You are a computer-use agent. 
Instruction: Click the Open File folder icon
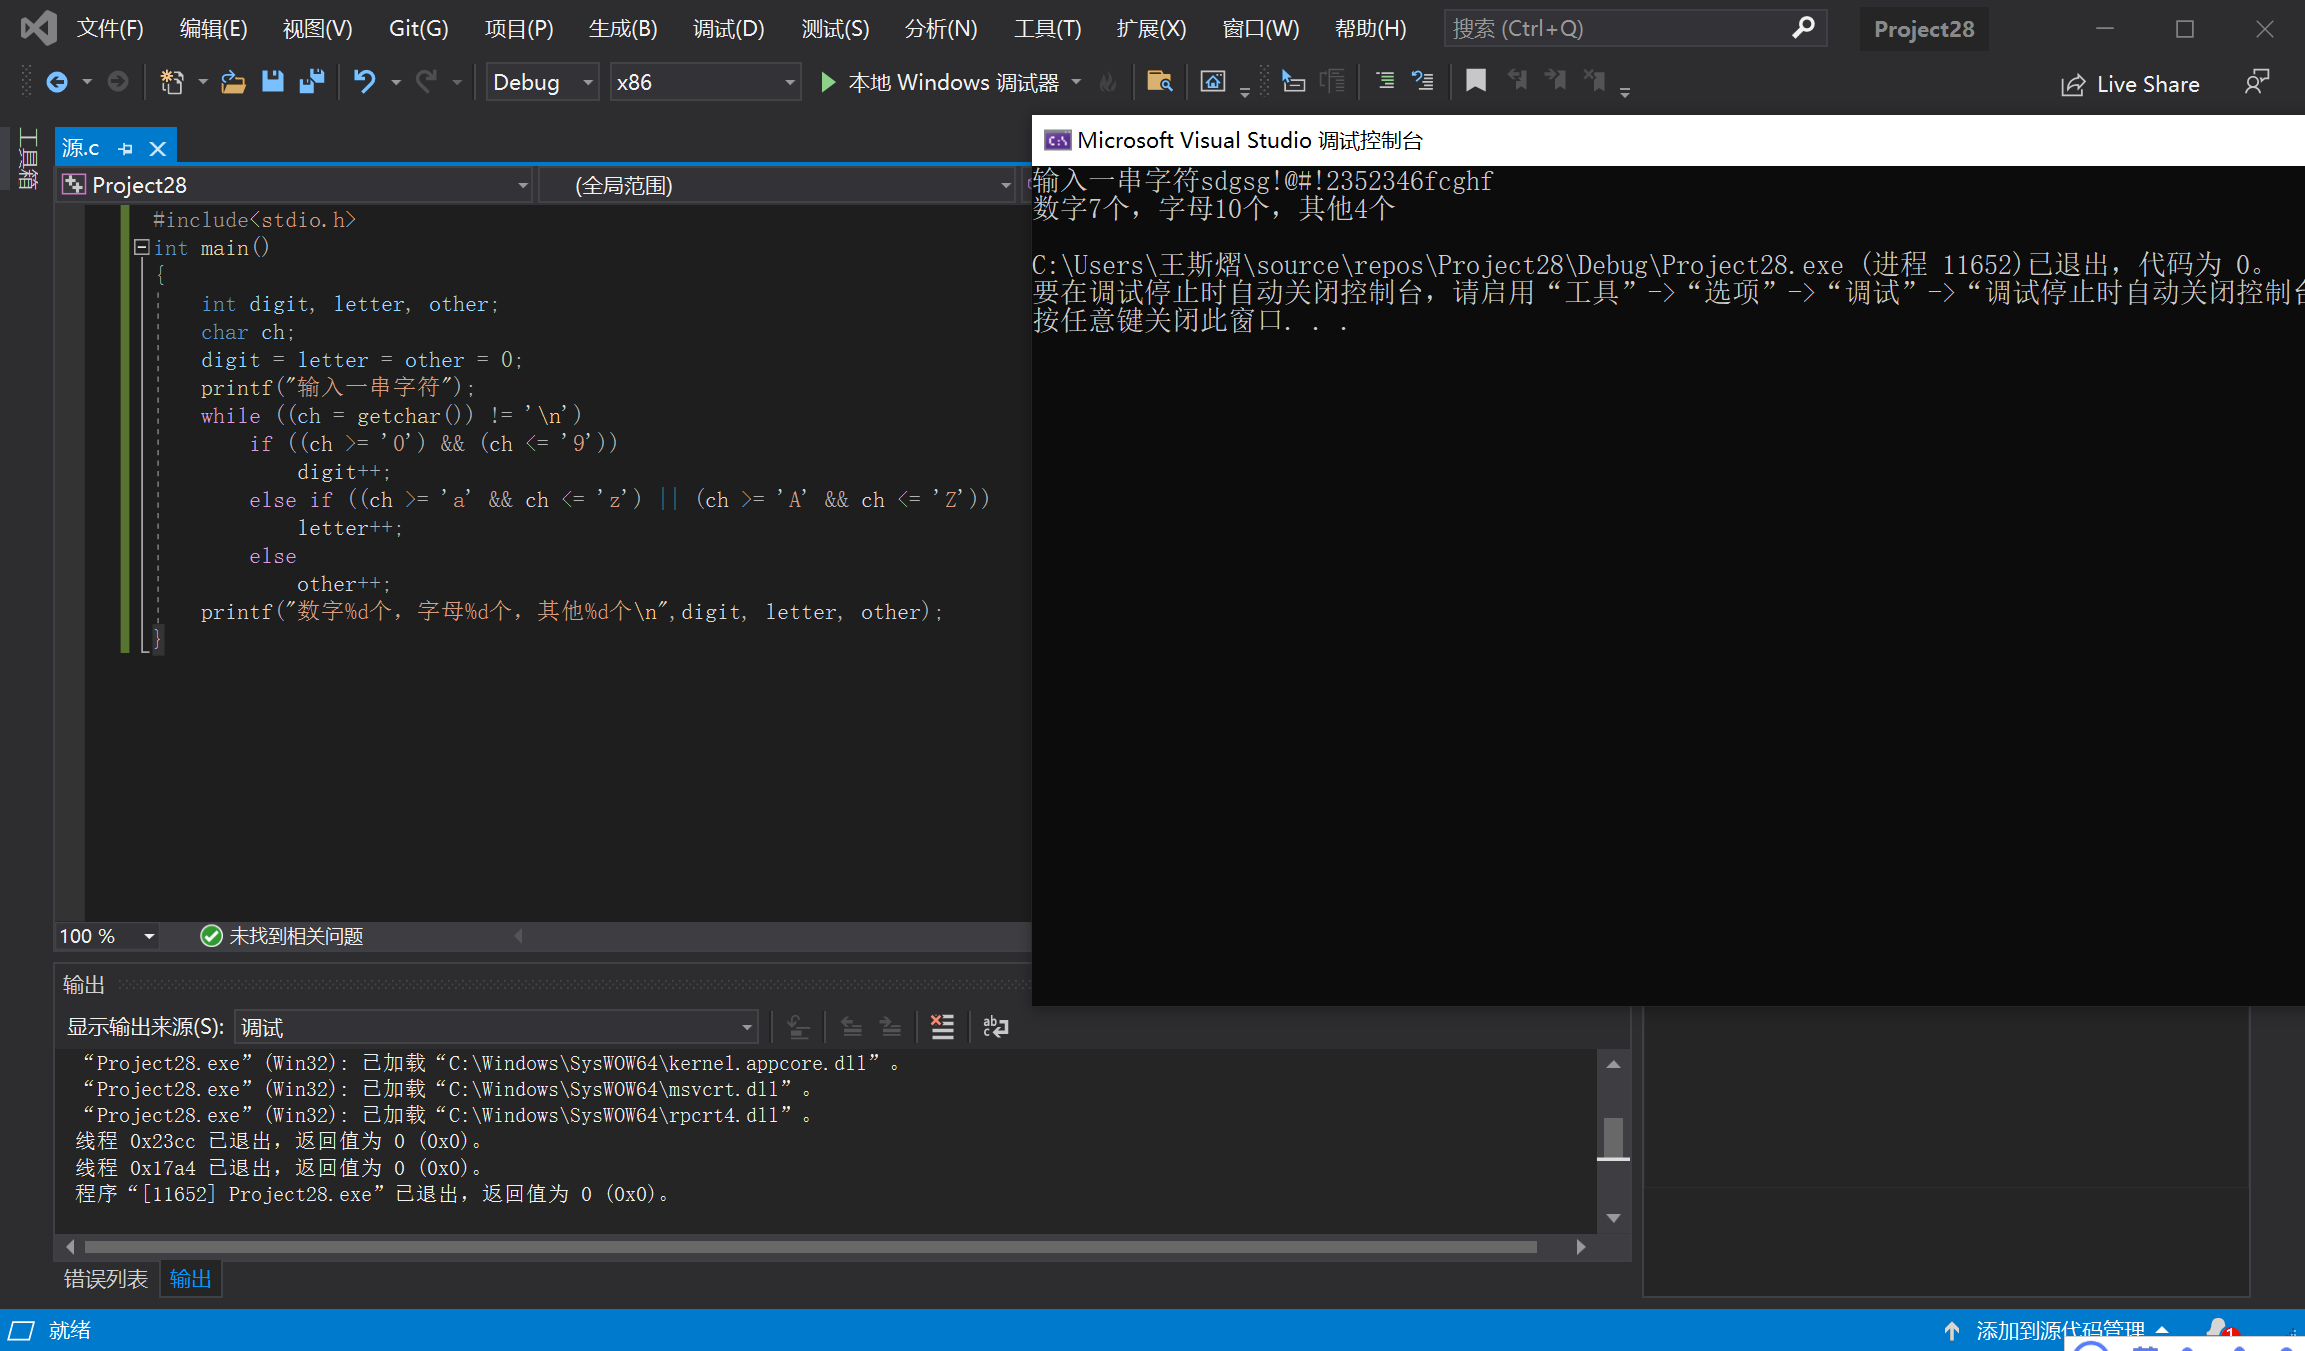coord(233,82)
